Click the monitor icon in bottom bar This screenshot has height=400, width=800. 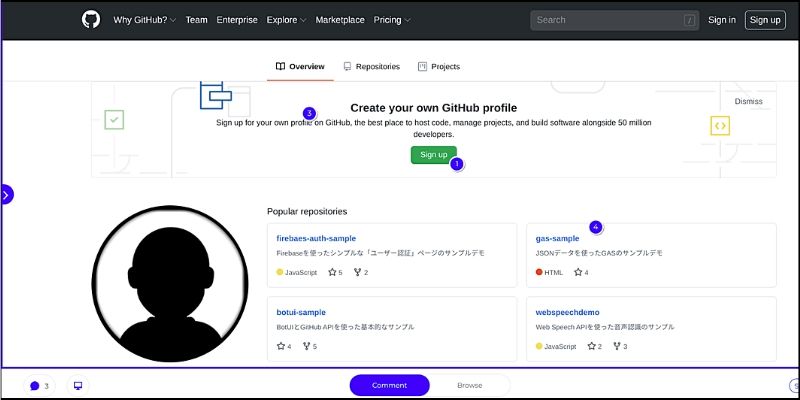(x=78, y=385)
